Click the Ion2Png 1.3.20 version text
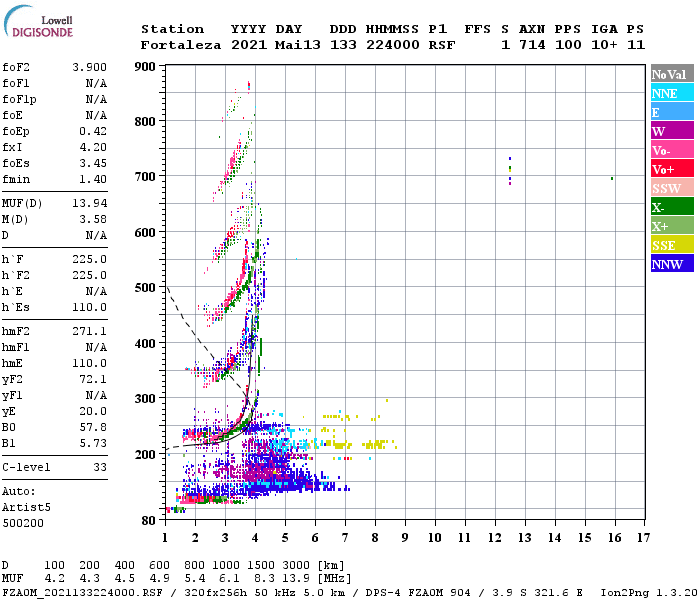 (x=650, y=593)
